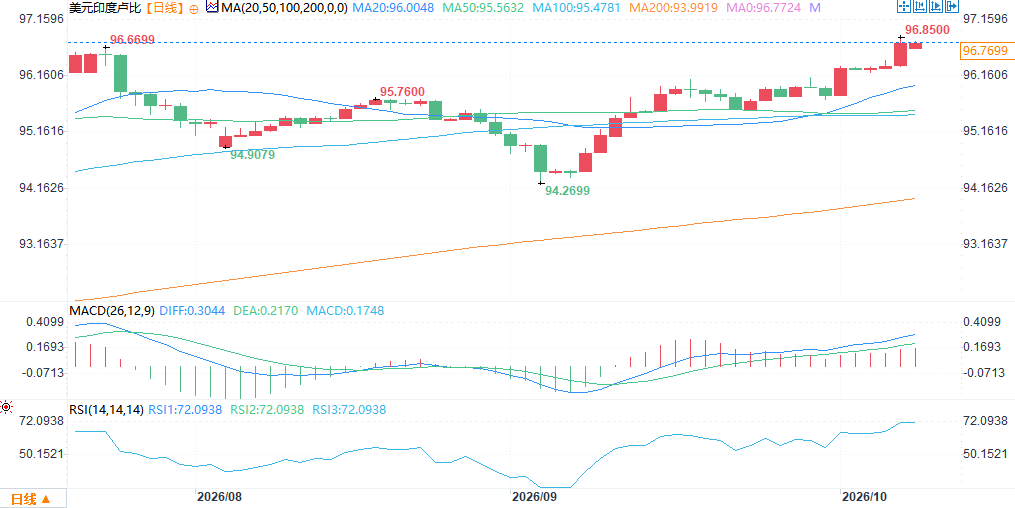The image size is (1015, 508).
Task: Click the crosshair cursor icon at top right
Action: 904,6
